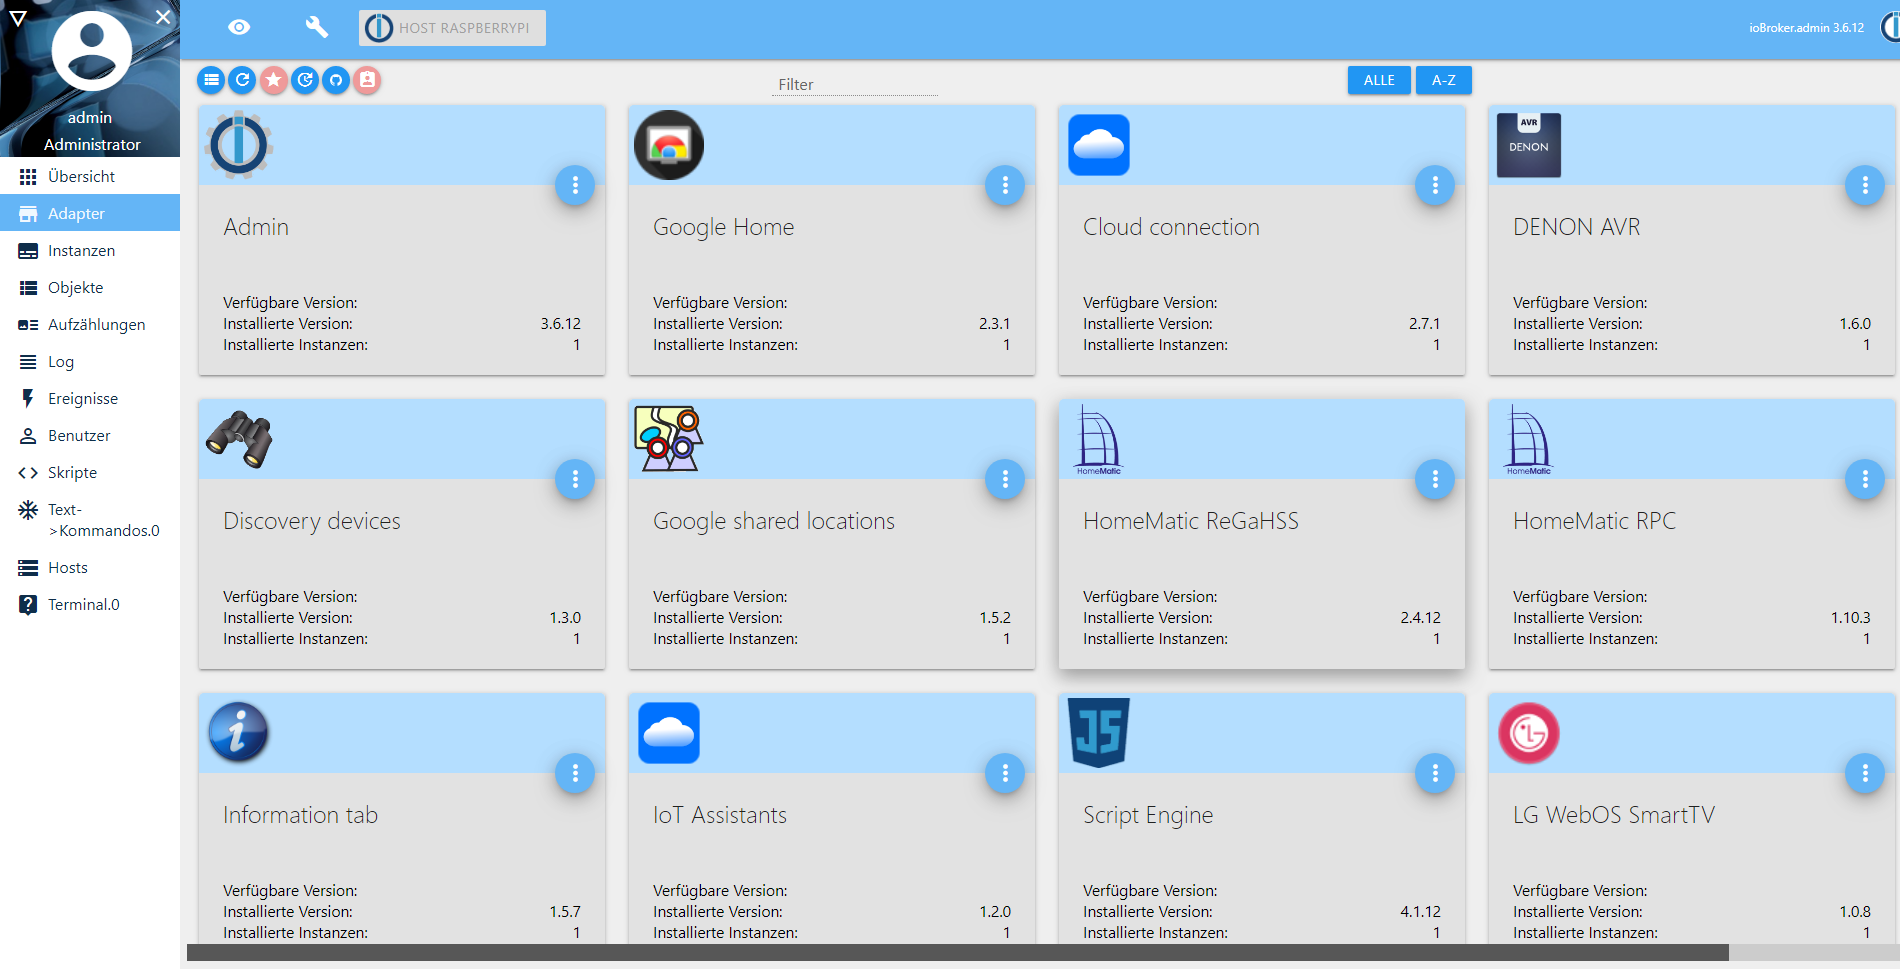Open the wrench settings icon
Screen dimensions: 1900x969
[317, 27]
